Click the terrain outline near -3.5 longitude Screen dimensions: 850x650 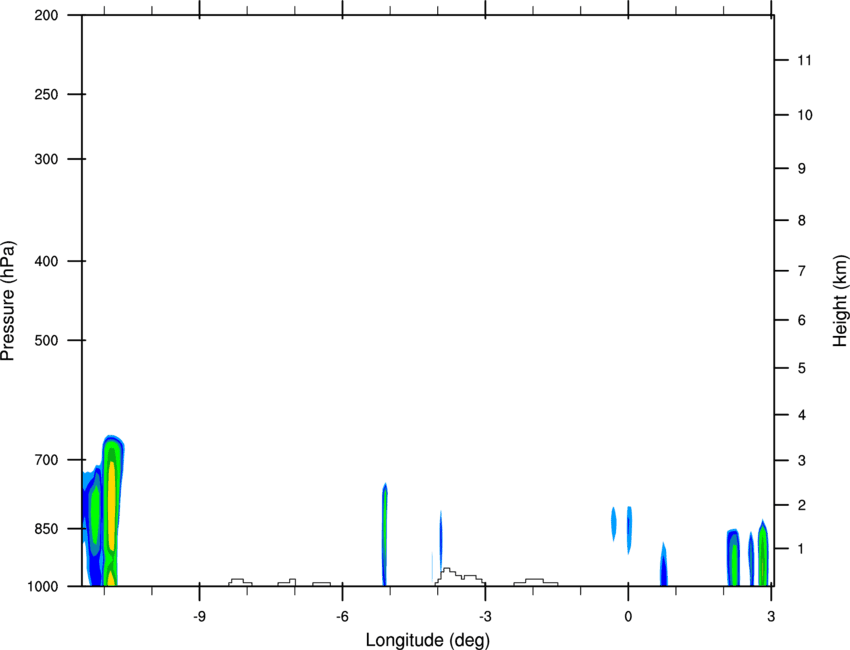tap(460, 576)
